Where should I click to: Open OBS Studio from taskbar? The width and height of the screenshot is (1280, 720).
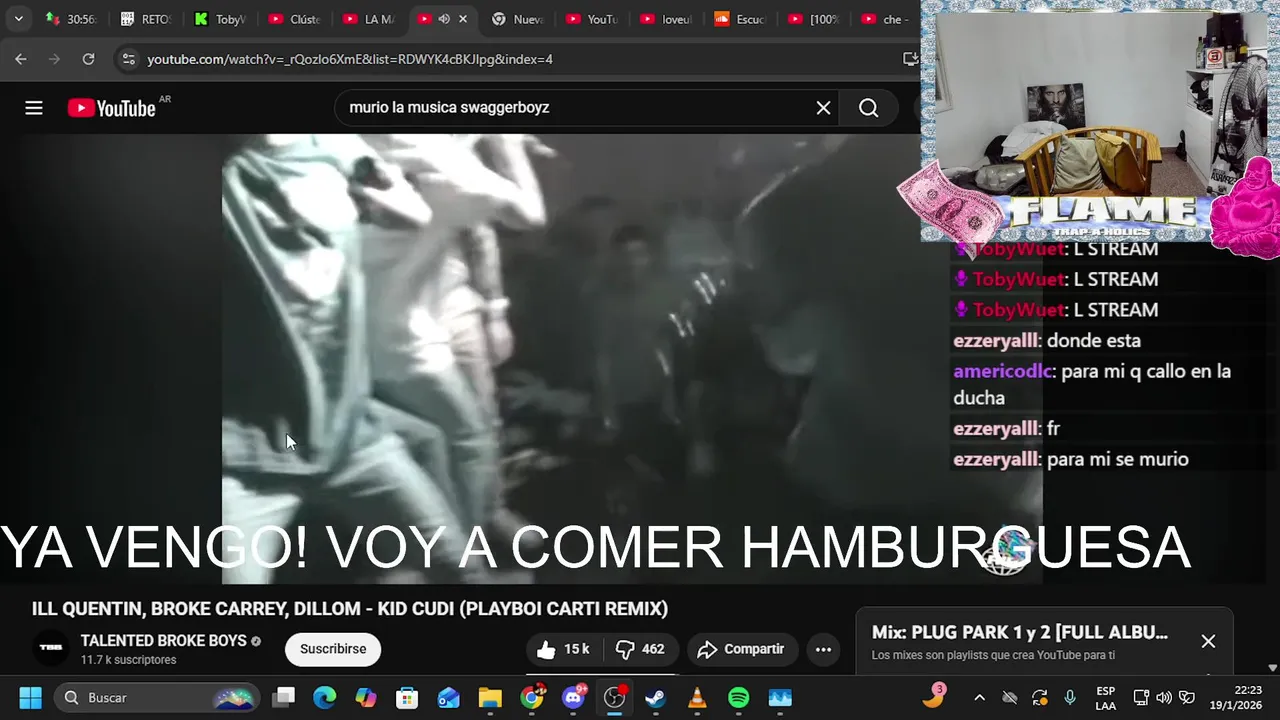pyautogui.click(x=615, y=697)
